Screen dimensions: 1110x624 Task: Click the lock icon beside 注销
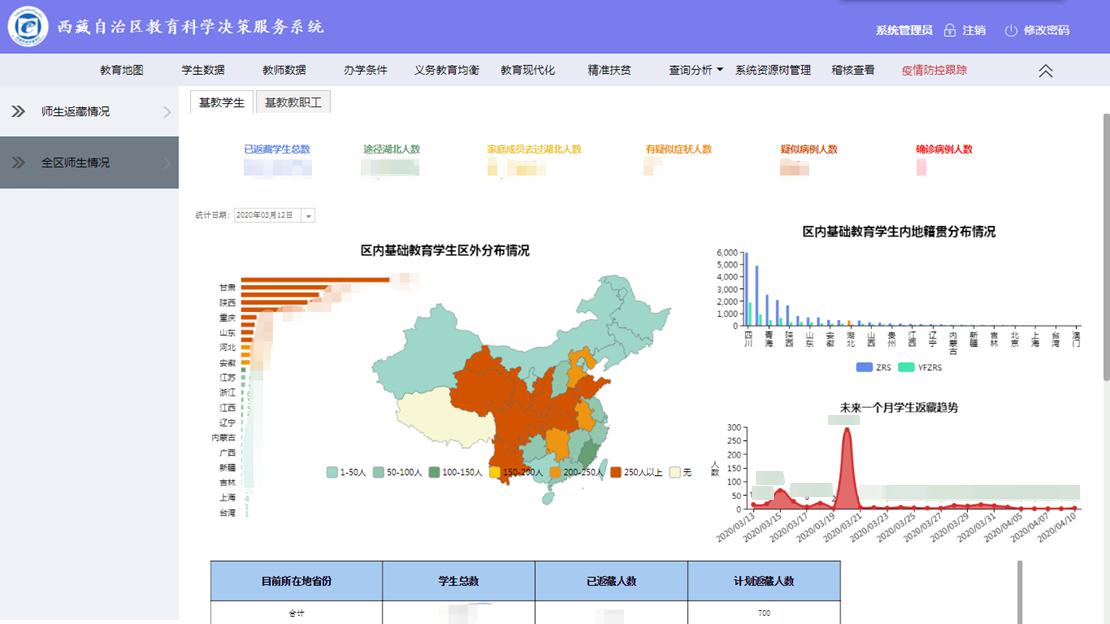point(949,31)
